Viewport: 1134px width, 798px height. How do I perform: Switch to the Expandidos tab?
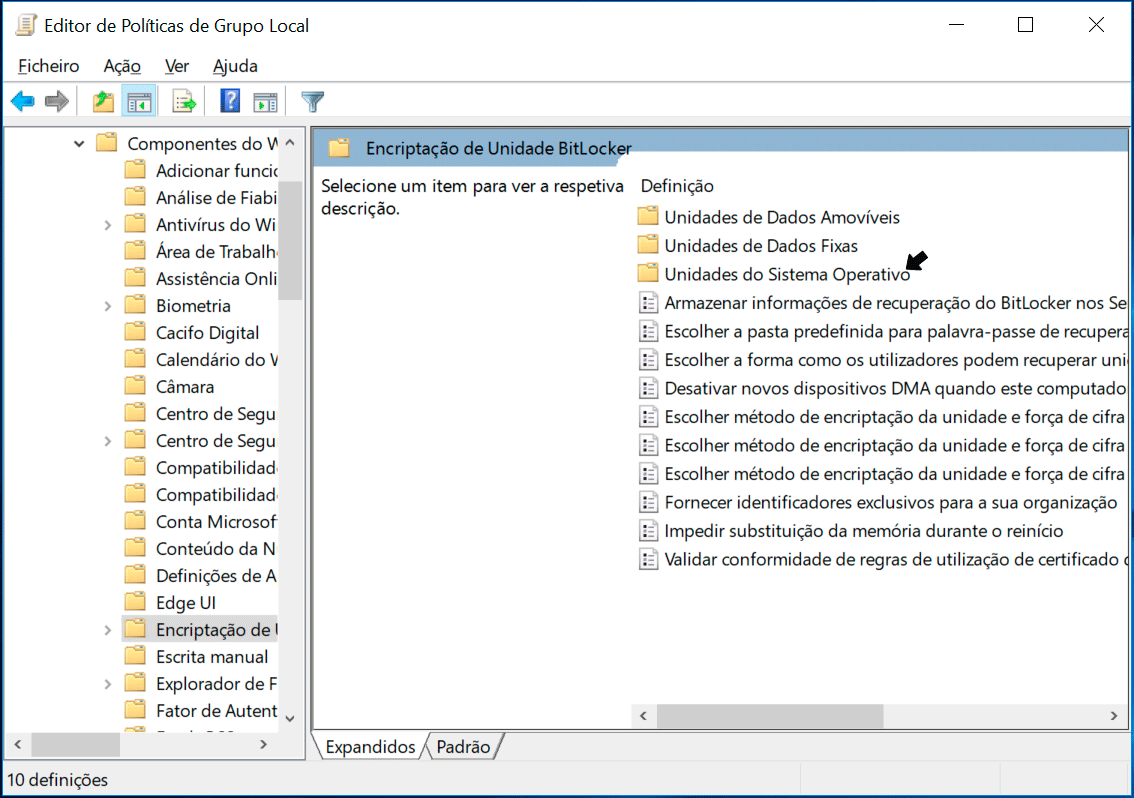(370, 747)
